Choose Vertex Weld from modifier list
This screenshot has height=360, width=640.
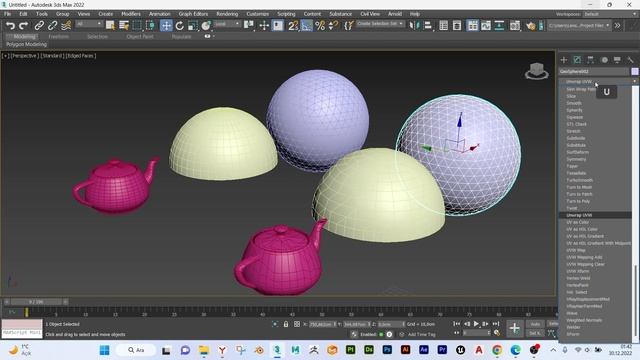[x=578, y=278]
